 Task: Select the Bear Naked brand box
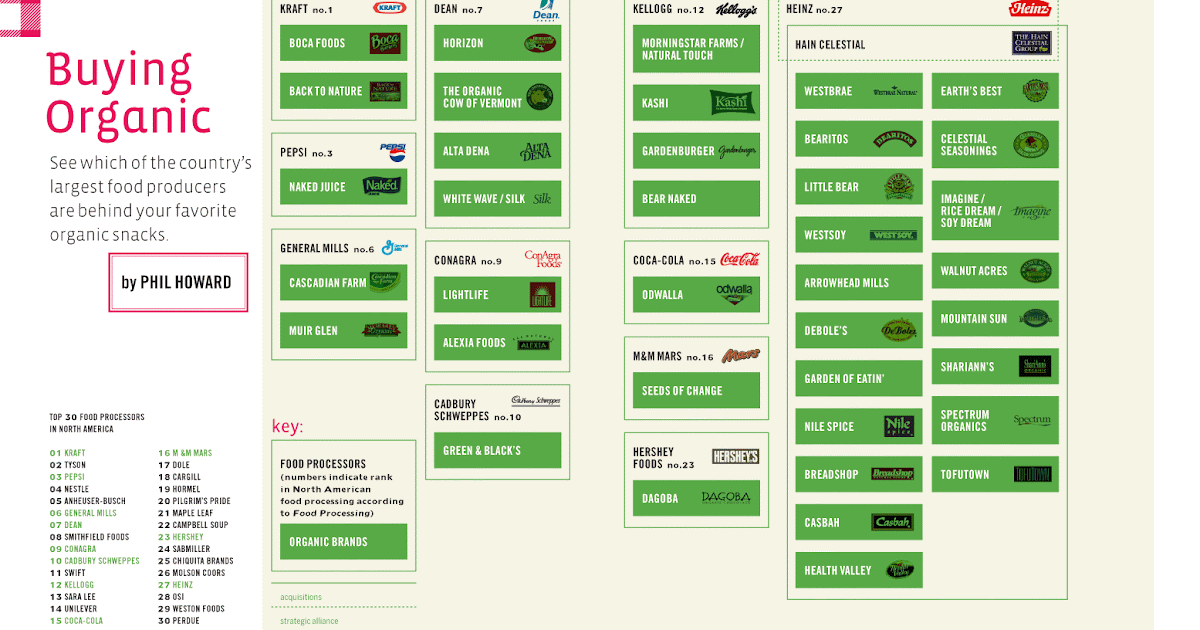pyautogui.click(x=696, y=199)
